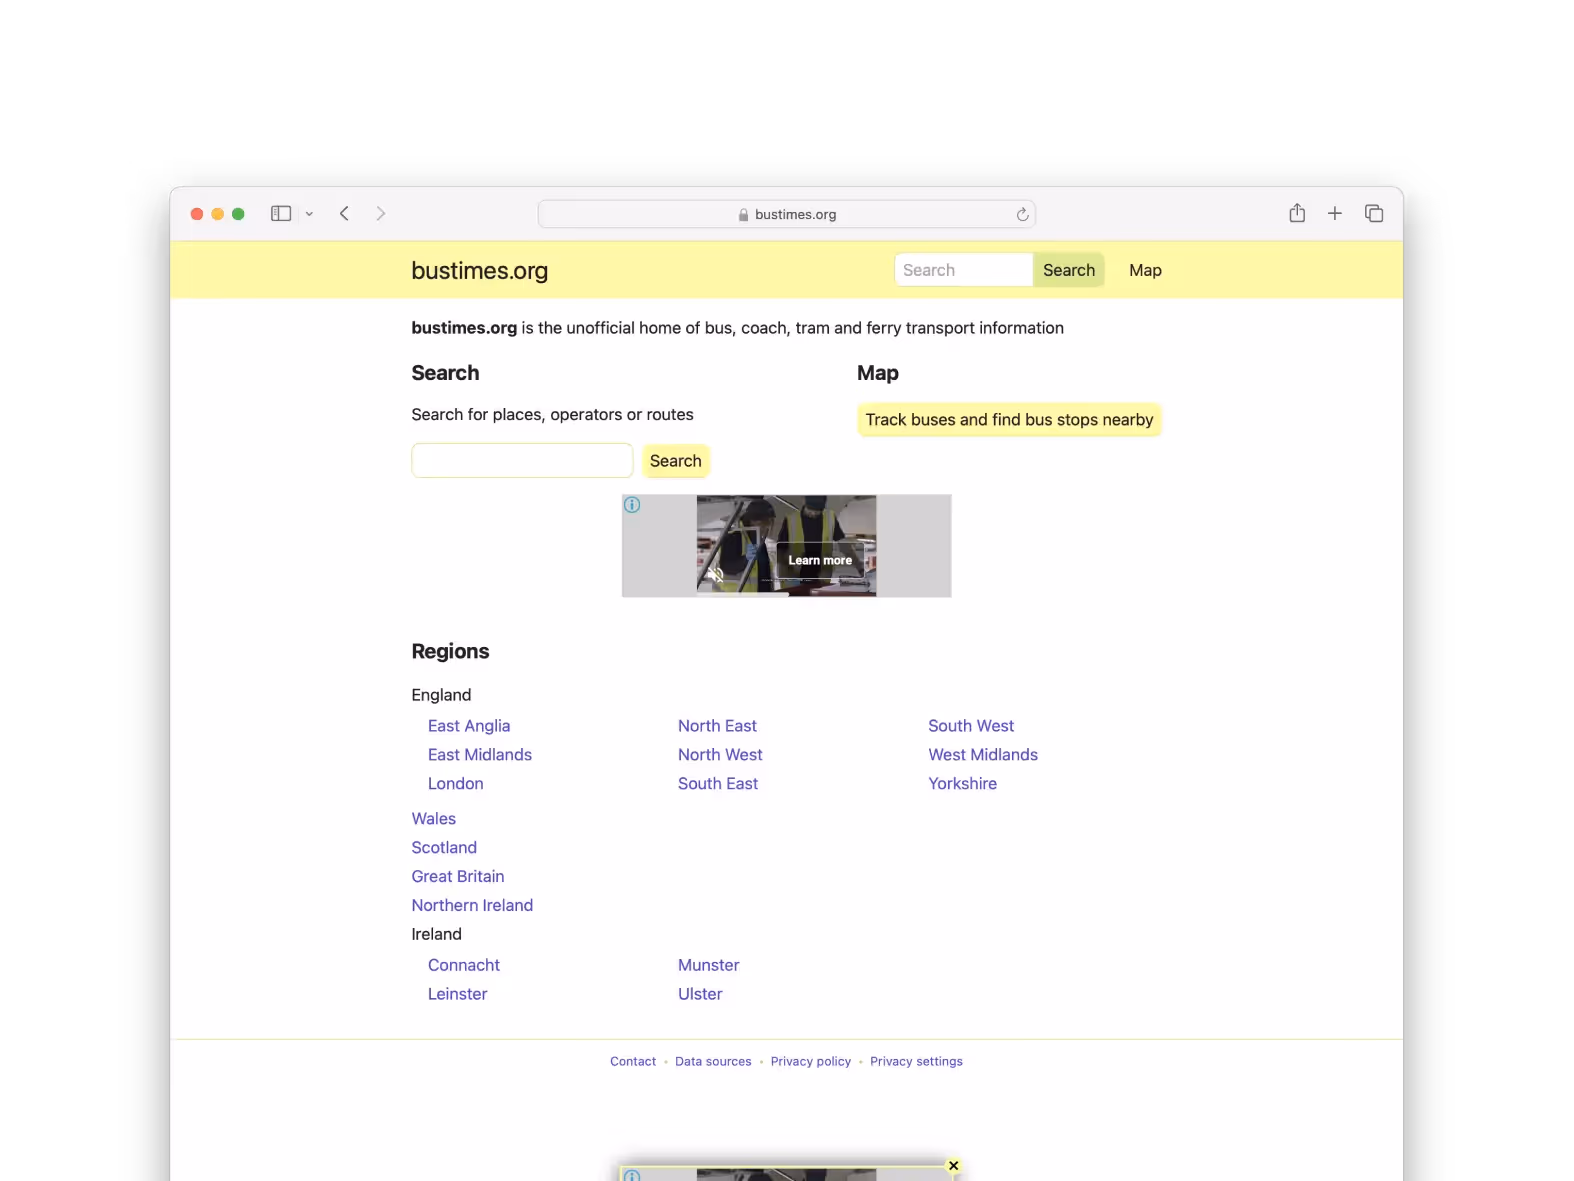Click the Data sources footer link
This screenshot has height=1181, width=1574.
(713, 1062)
